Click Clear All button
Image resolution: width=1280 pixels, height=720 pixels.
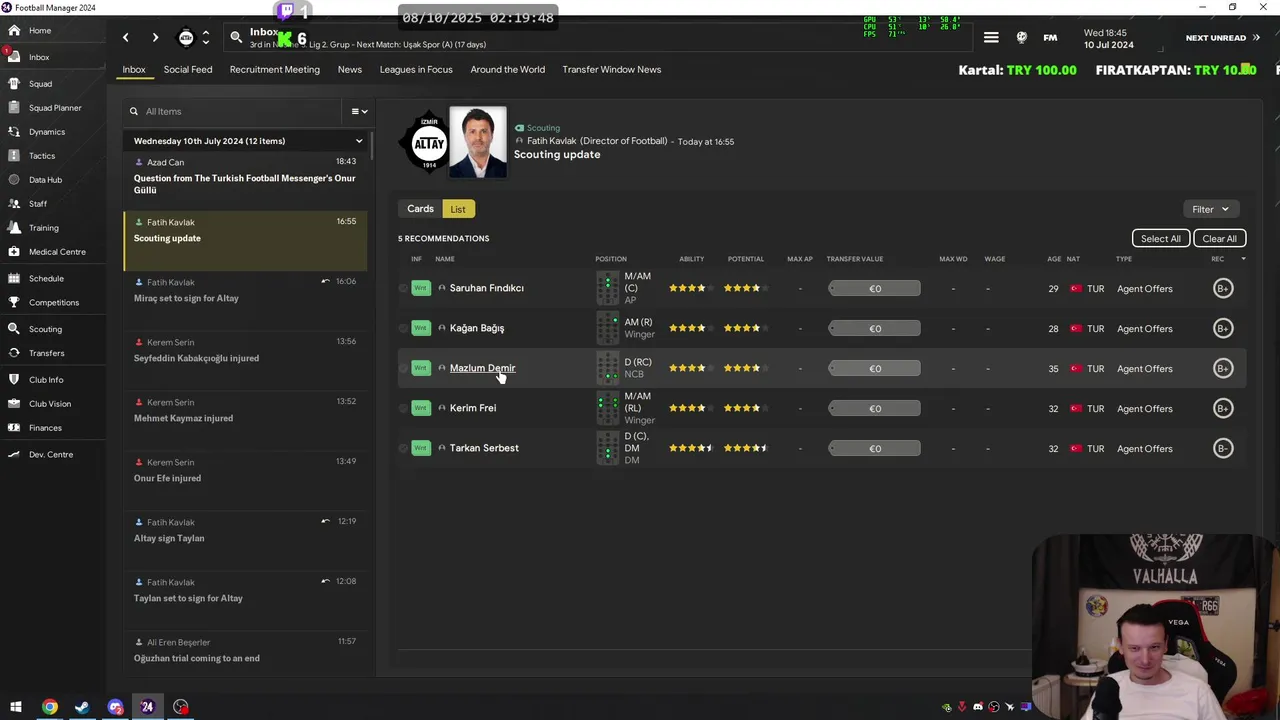coord(1219,239)
